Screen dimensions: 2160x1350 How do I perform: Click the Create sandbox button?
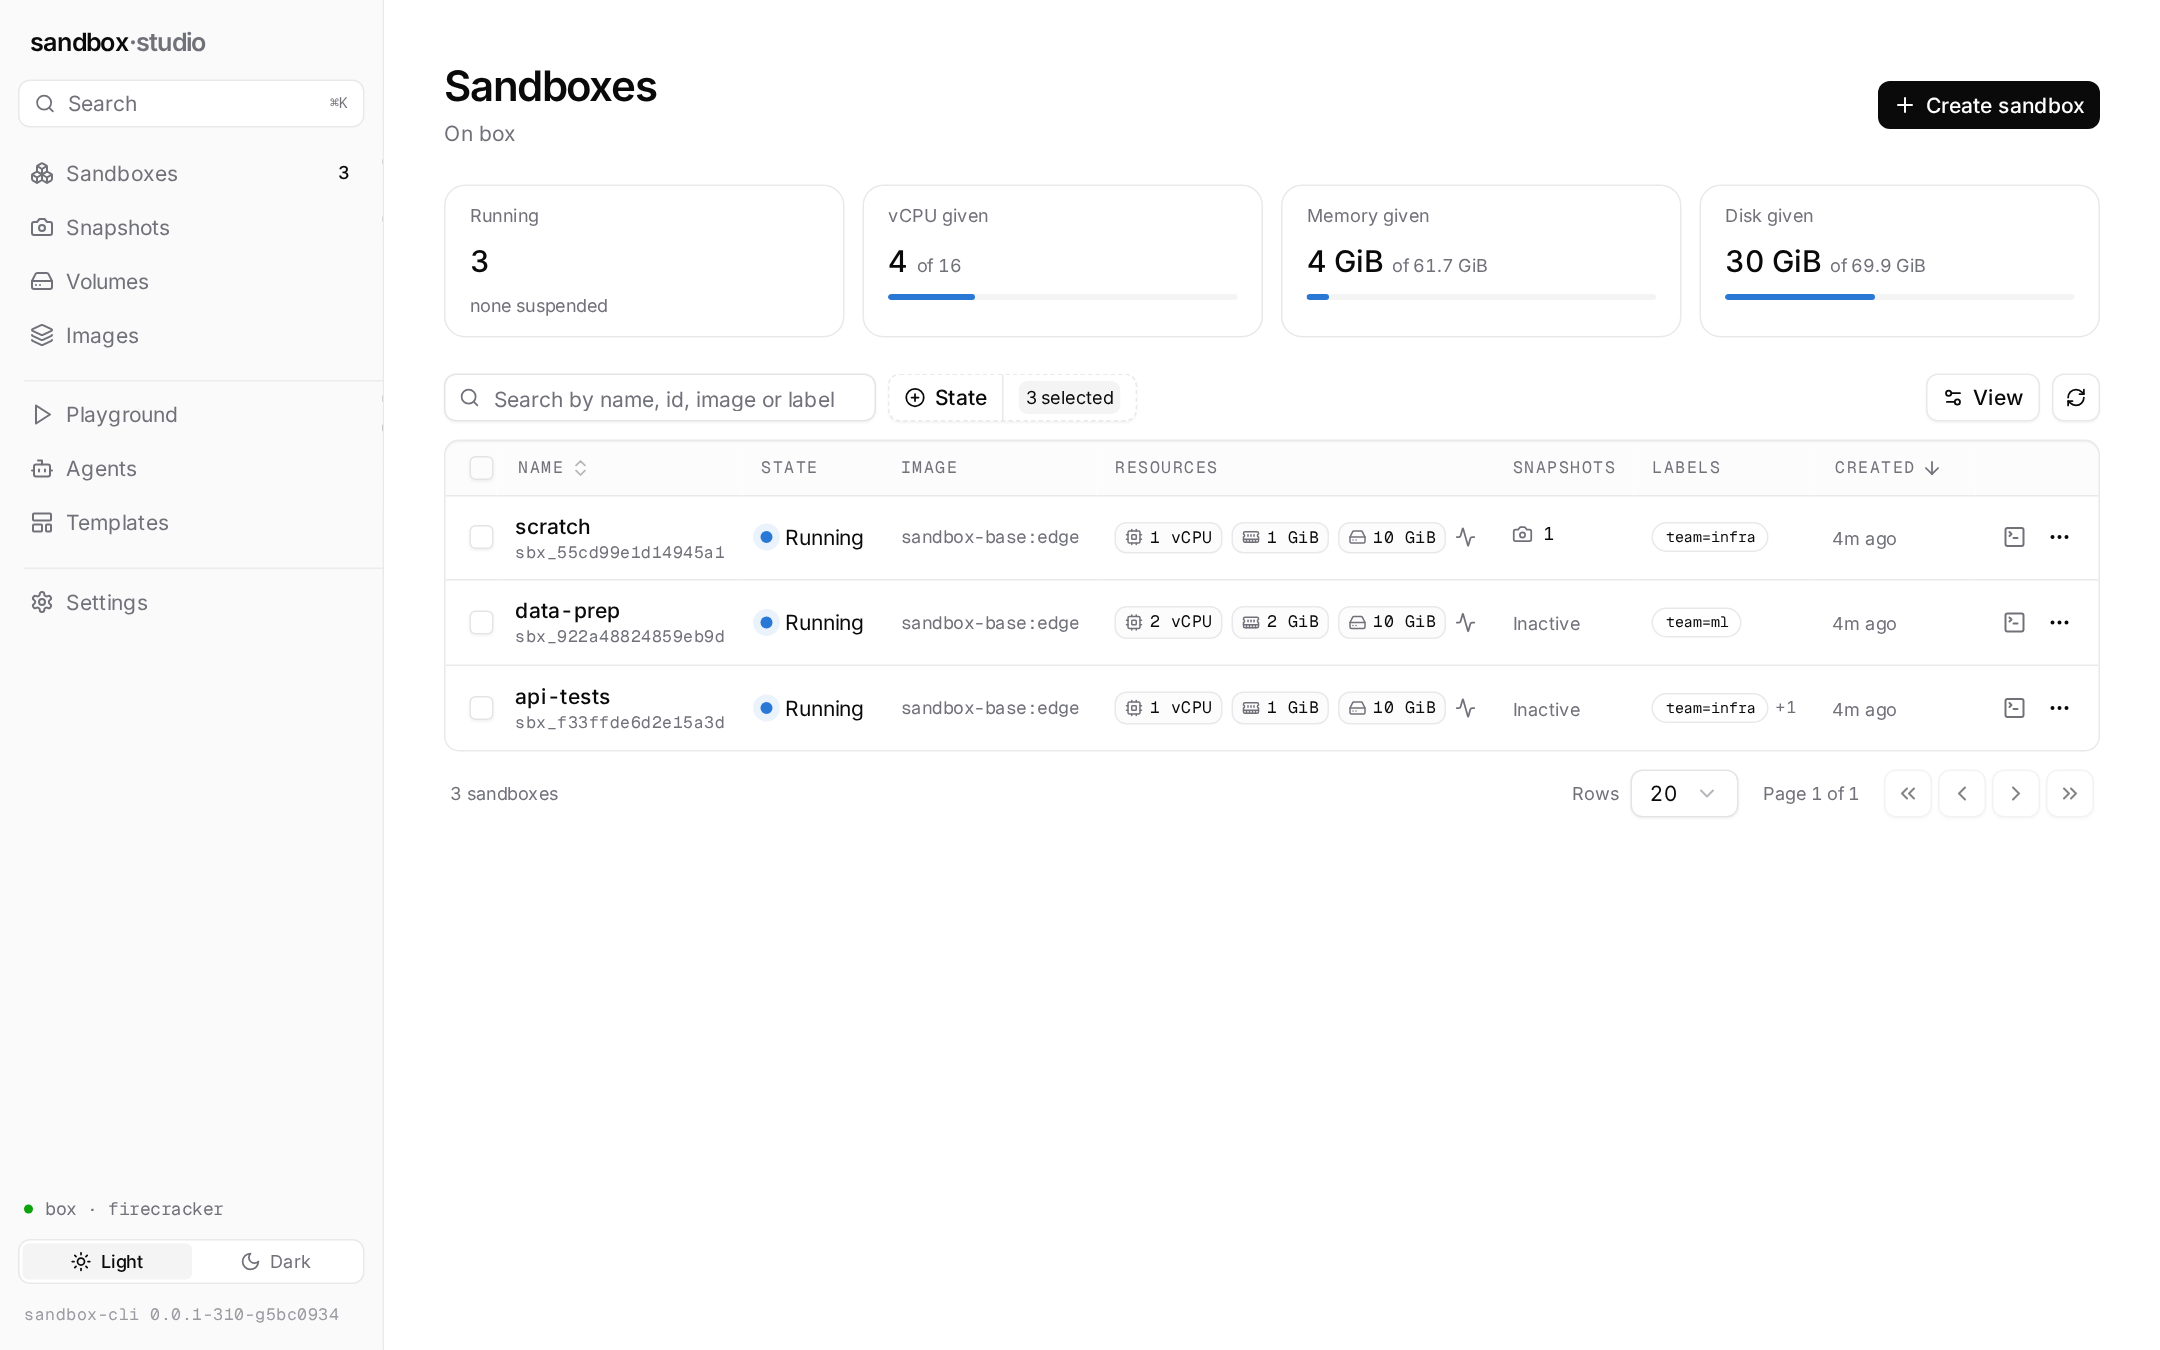click(x=1988, y=105)
